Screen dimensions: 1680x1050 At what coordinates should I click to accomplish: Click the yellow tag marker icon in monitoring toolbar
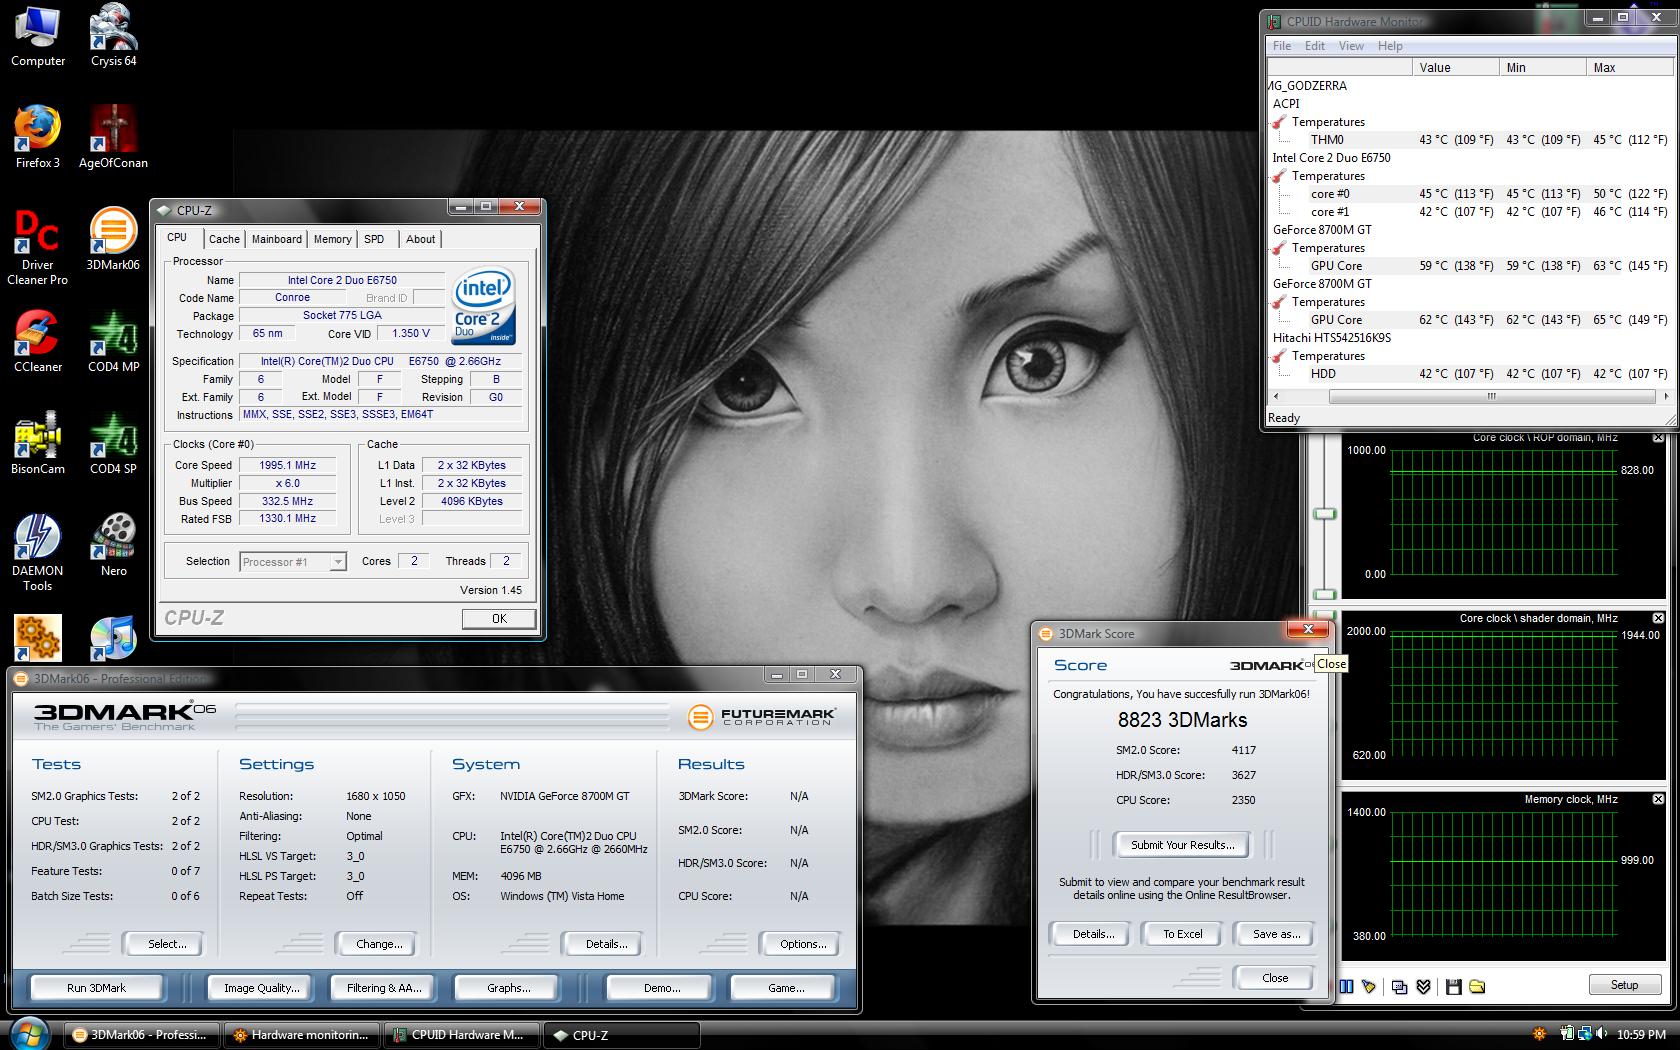click(x=1369, y=986)
